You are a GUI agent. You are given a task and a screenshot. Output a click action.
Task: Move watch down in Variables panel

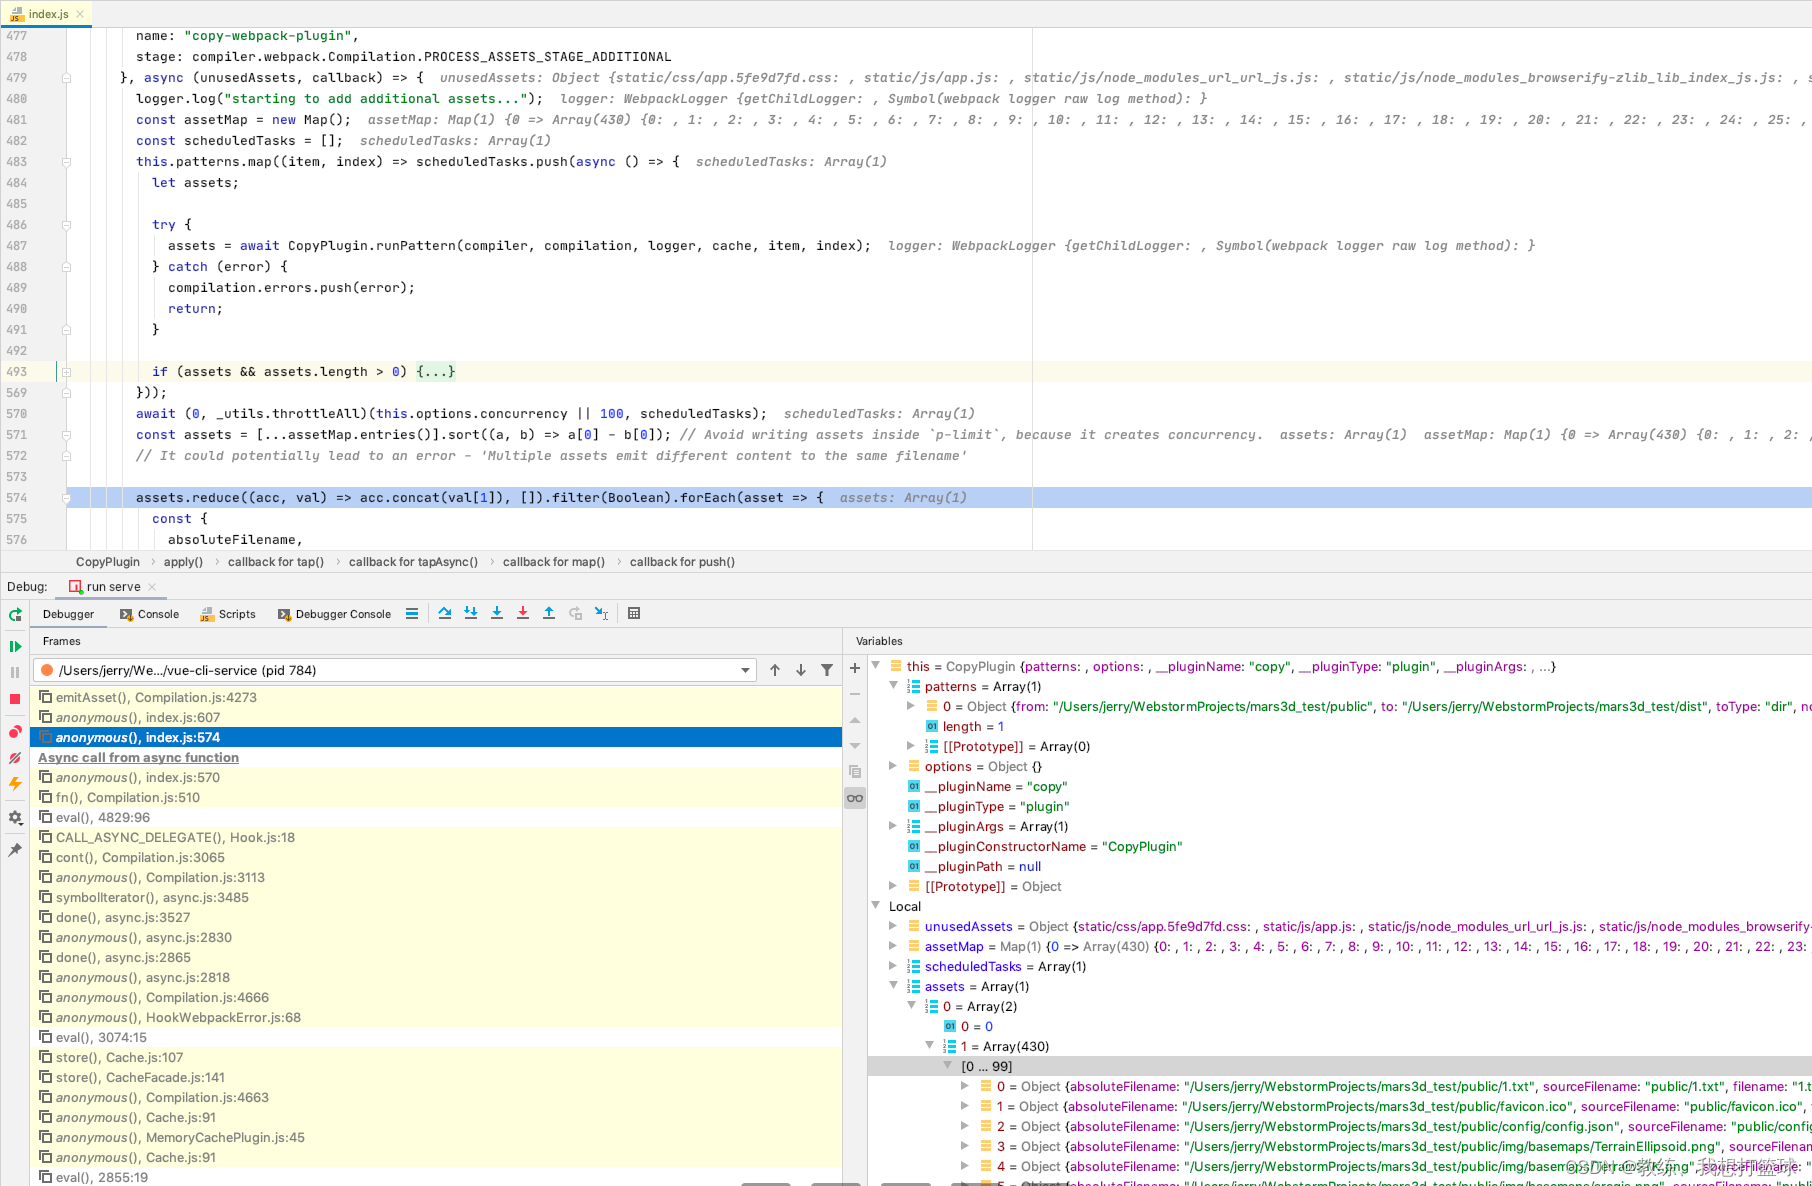[855, 746]
